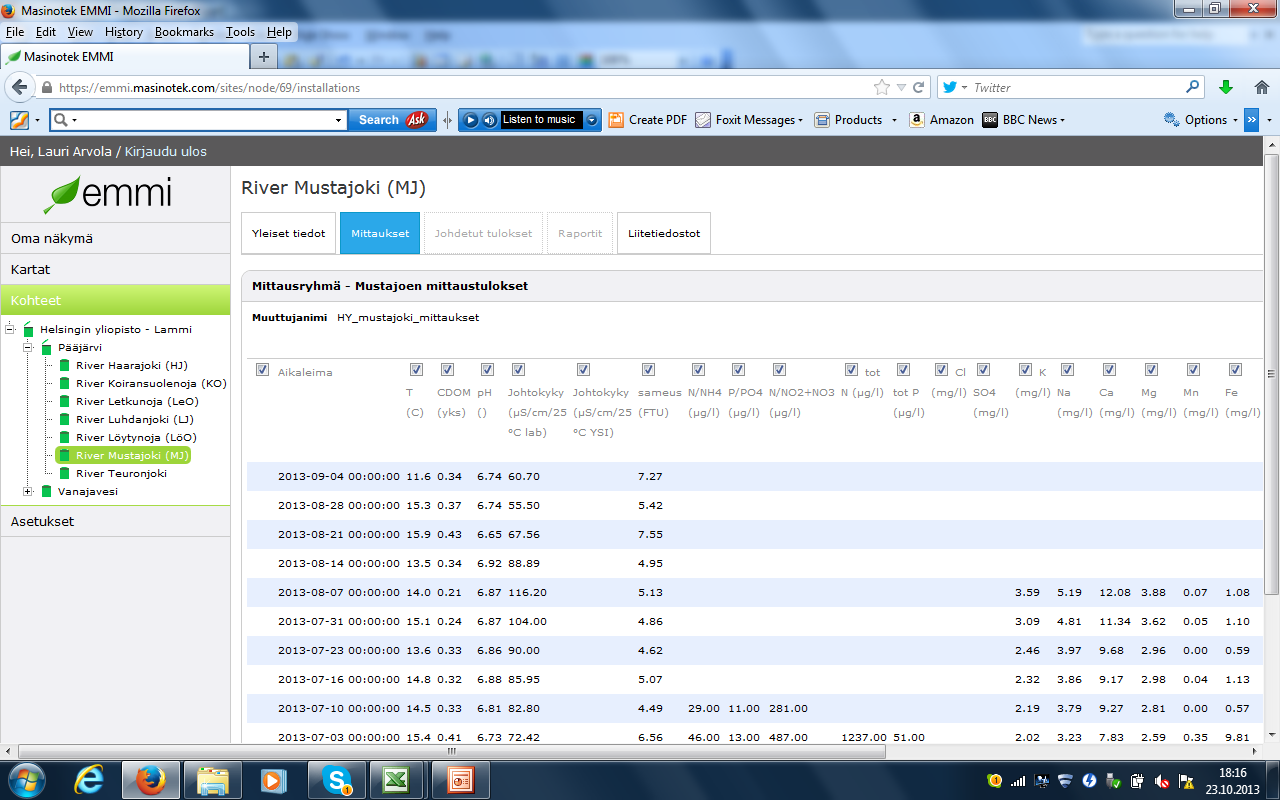Open Excel from the taskbar

pos(397,780)
